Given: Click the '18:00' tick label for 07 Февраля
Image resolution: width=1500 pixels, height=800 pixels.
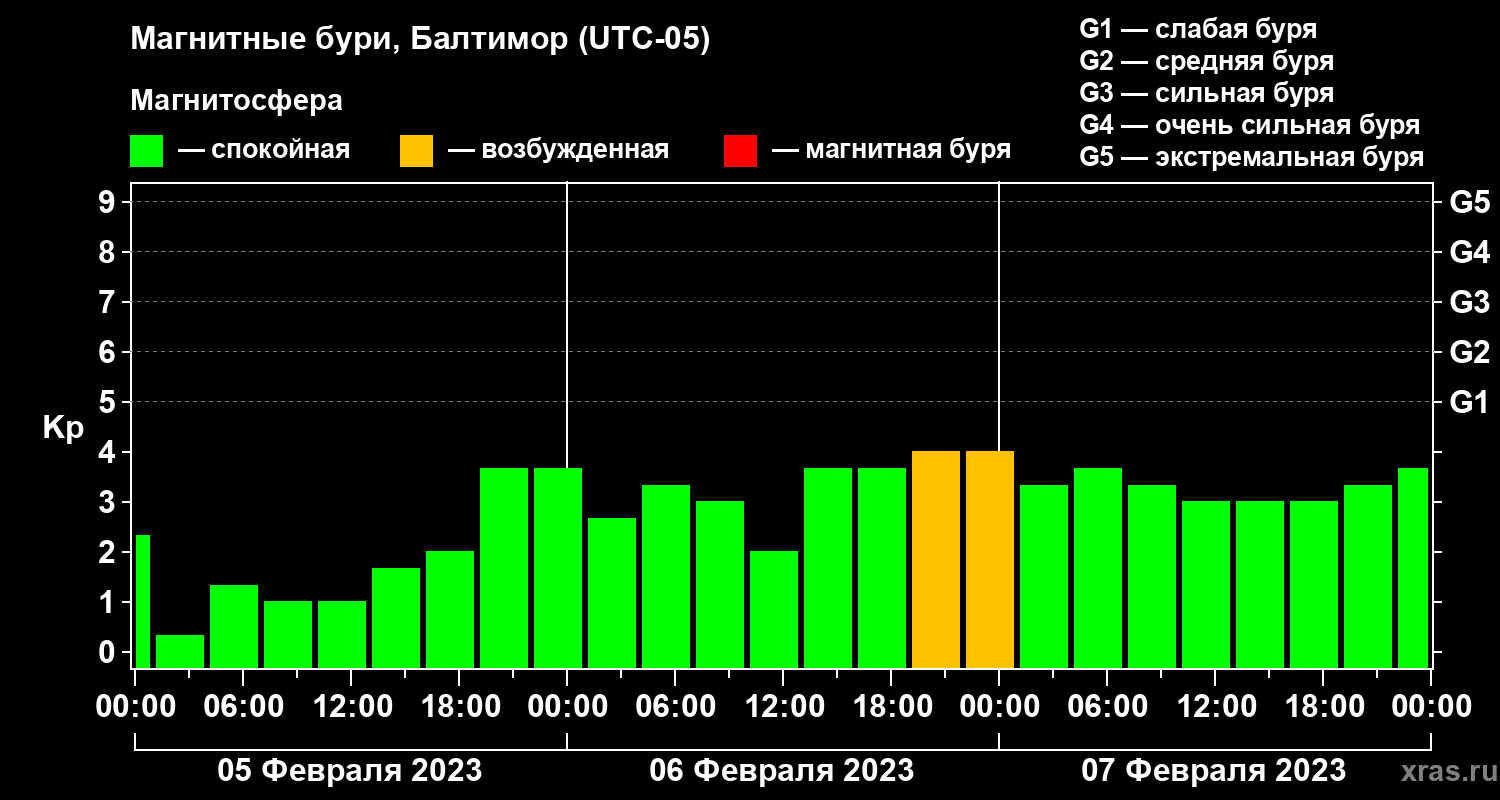Looking at the screenshot, I should (1323, 706).
